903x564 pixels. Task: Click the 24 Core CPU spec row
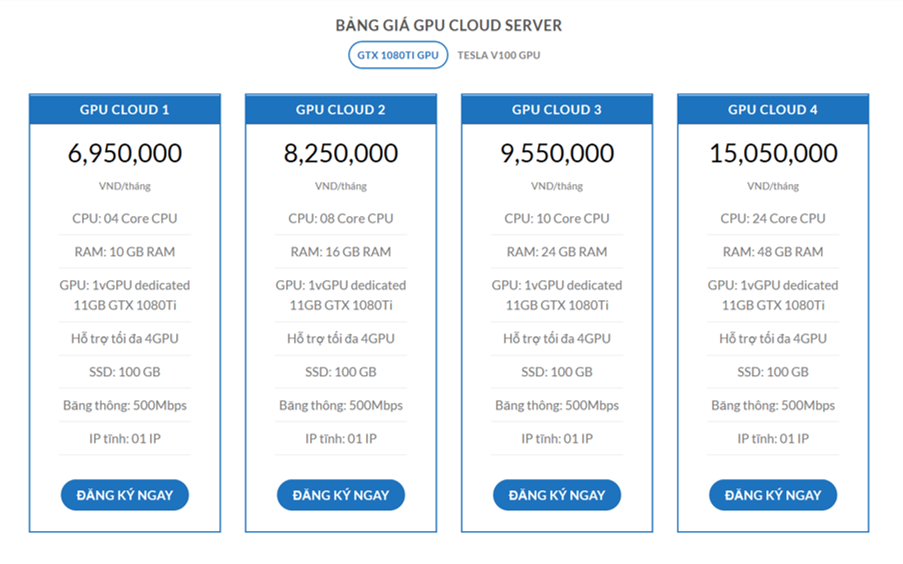[772, 218]
